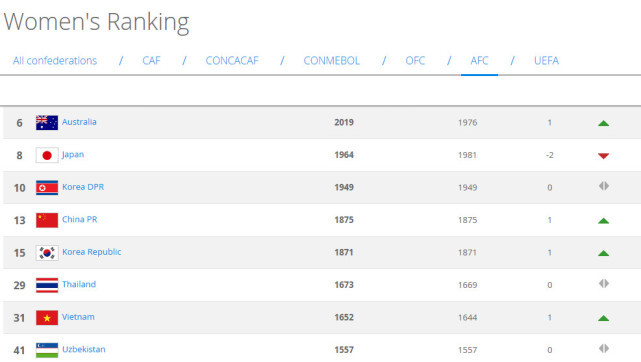Image resolution: width=641 pixels, height=362 pixels.
Task: Click the Vietnam flag icon
Action: (x=47, y=318)
